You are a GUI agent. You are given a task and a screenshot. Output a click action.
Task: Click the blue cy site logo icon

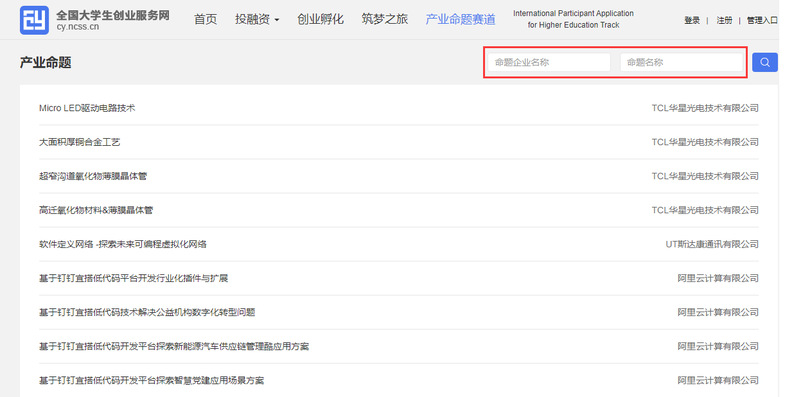click(x=34, y=20)
